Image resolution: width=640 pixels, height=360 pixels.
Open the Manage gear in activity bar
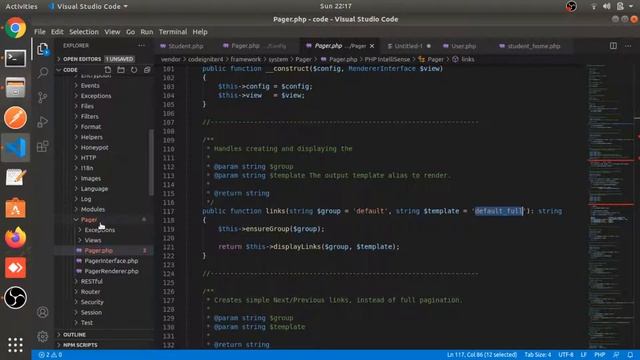tap(43, 336)
